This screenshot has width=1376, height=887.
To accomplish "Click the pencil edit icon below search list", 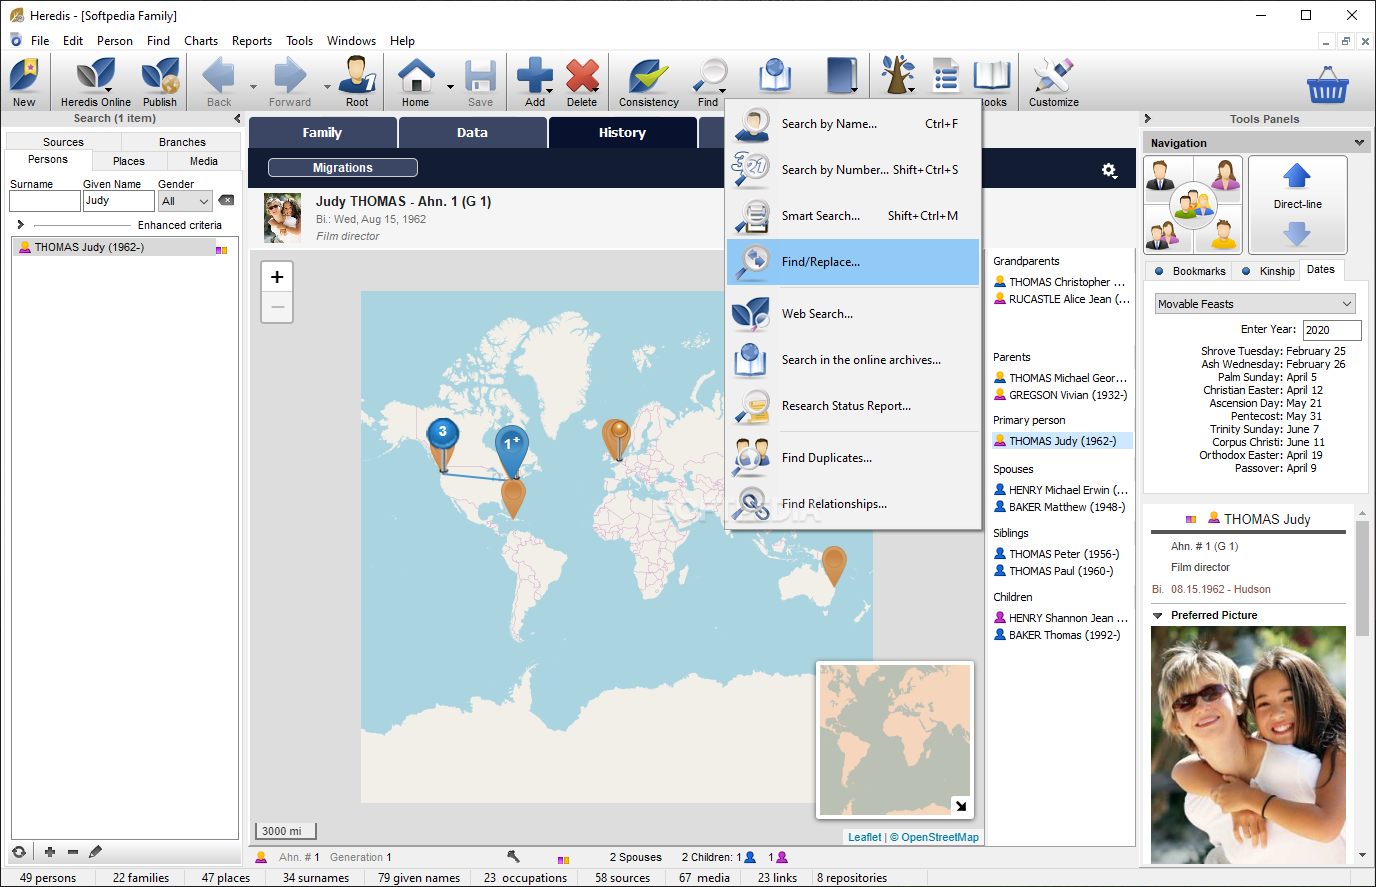I will click(96, 852).
